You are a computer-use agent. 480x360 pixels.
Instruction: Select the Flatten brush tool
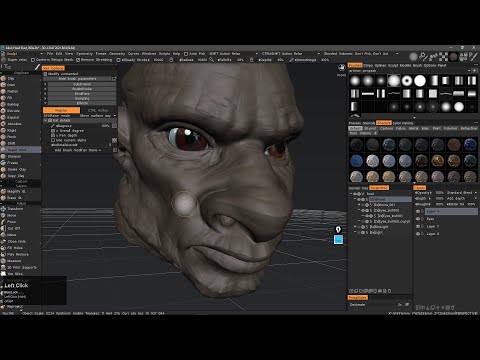click(x=12, y=91)
